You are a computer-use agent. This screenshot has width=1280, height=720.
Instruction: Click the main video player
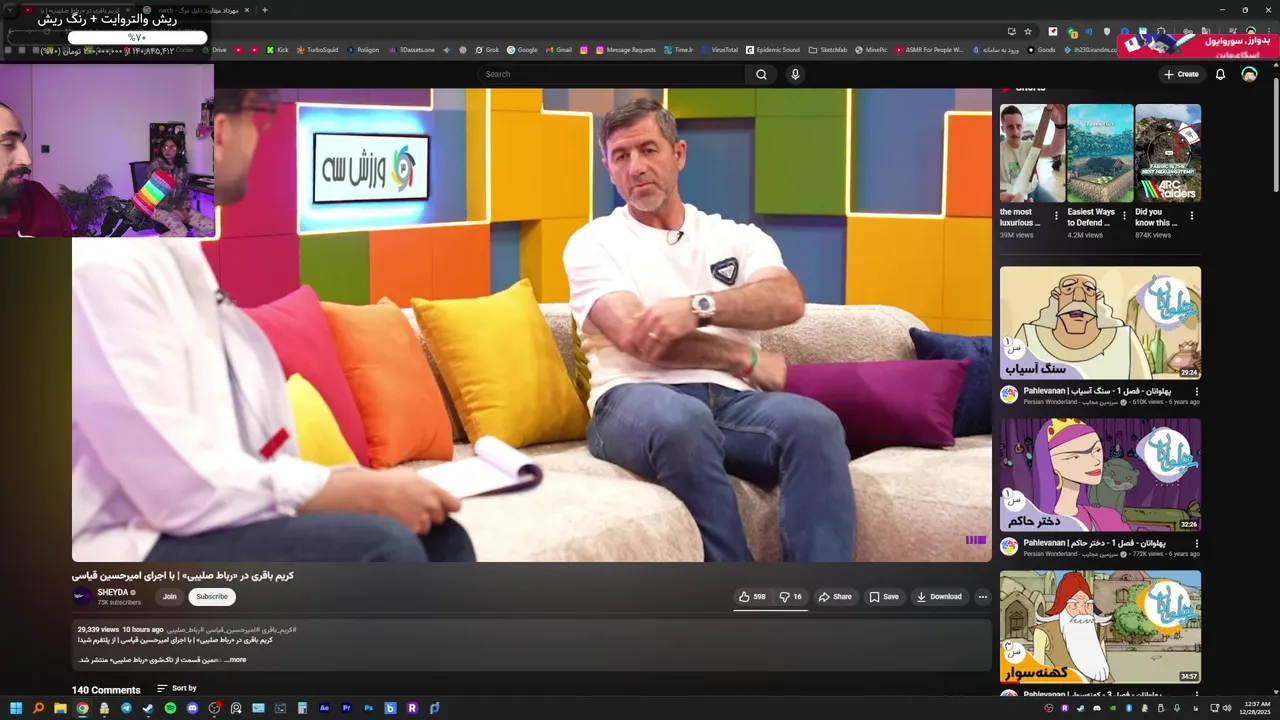(x=532, y=325)
